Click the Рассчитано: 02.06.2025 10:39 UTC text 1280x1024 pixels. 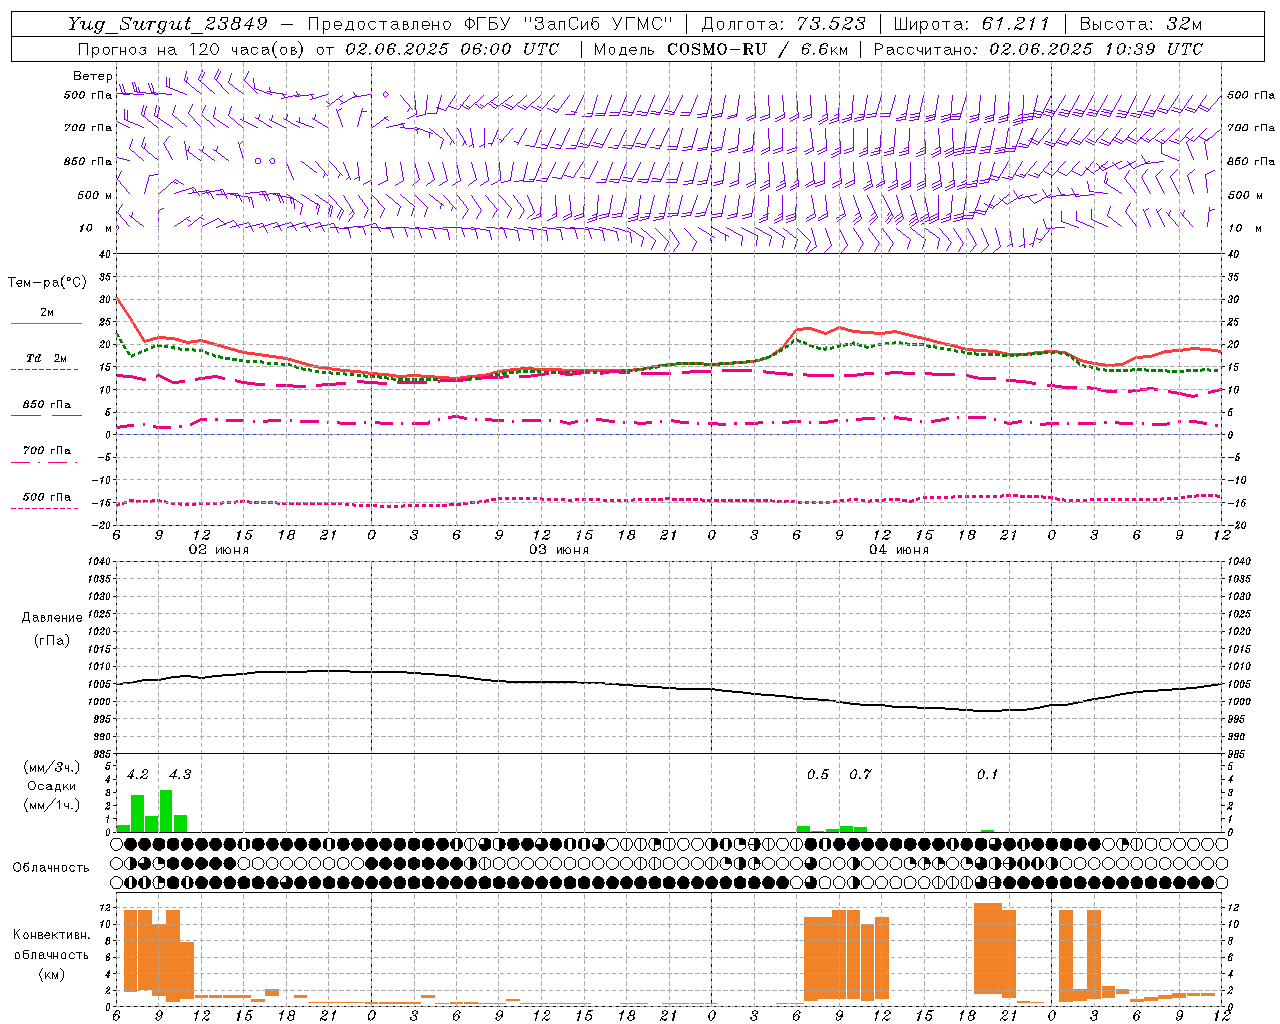[x=1038, y=49]
